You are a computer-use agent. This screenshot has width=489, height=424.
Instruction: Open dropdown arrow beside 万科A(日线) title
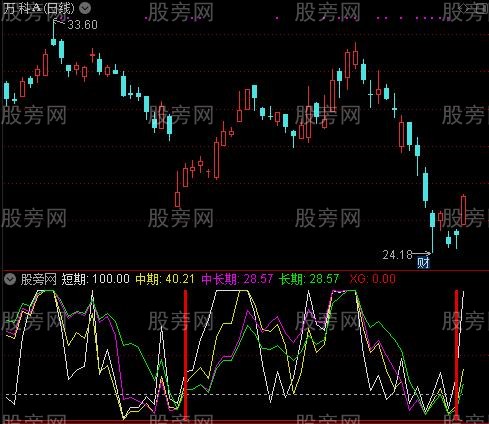[85, 8]
